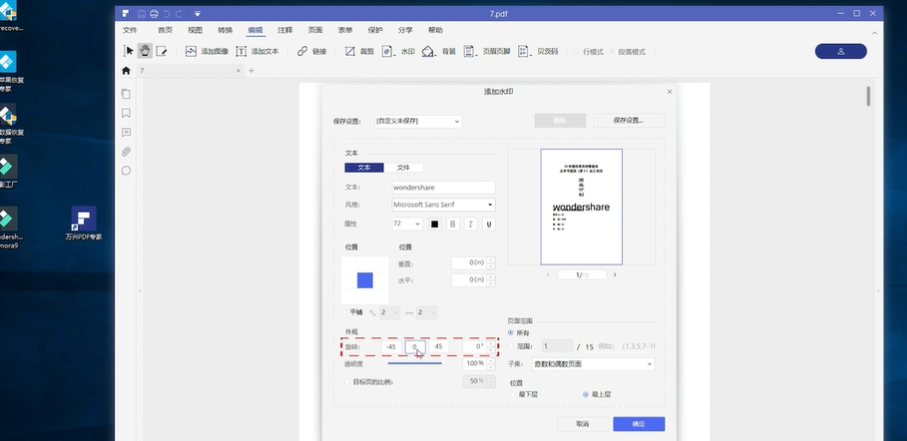Switch to the 页面 Page tab
The width and height of the screenshot is (907, 441).
coord(315,30)
